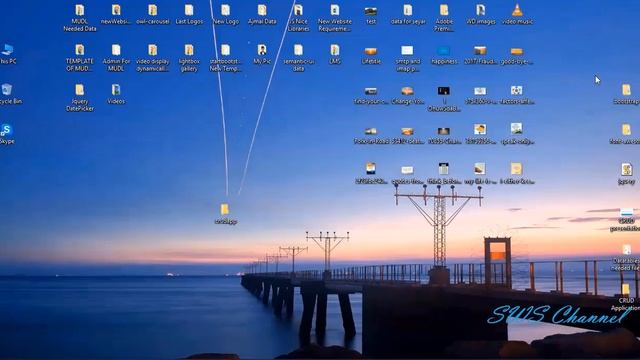The image size is (640, 360).
Task: Click the New Website Requireme... folder
Action: [335, 18]
